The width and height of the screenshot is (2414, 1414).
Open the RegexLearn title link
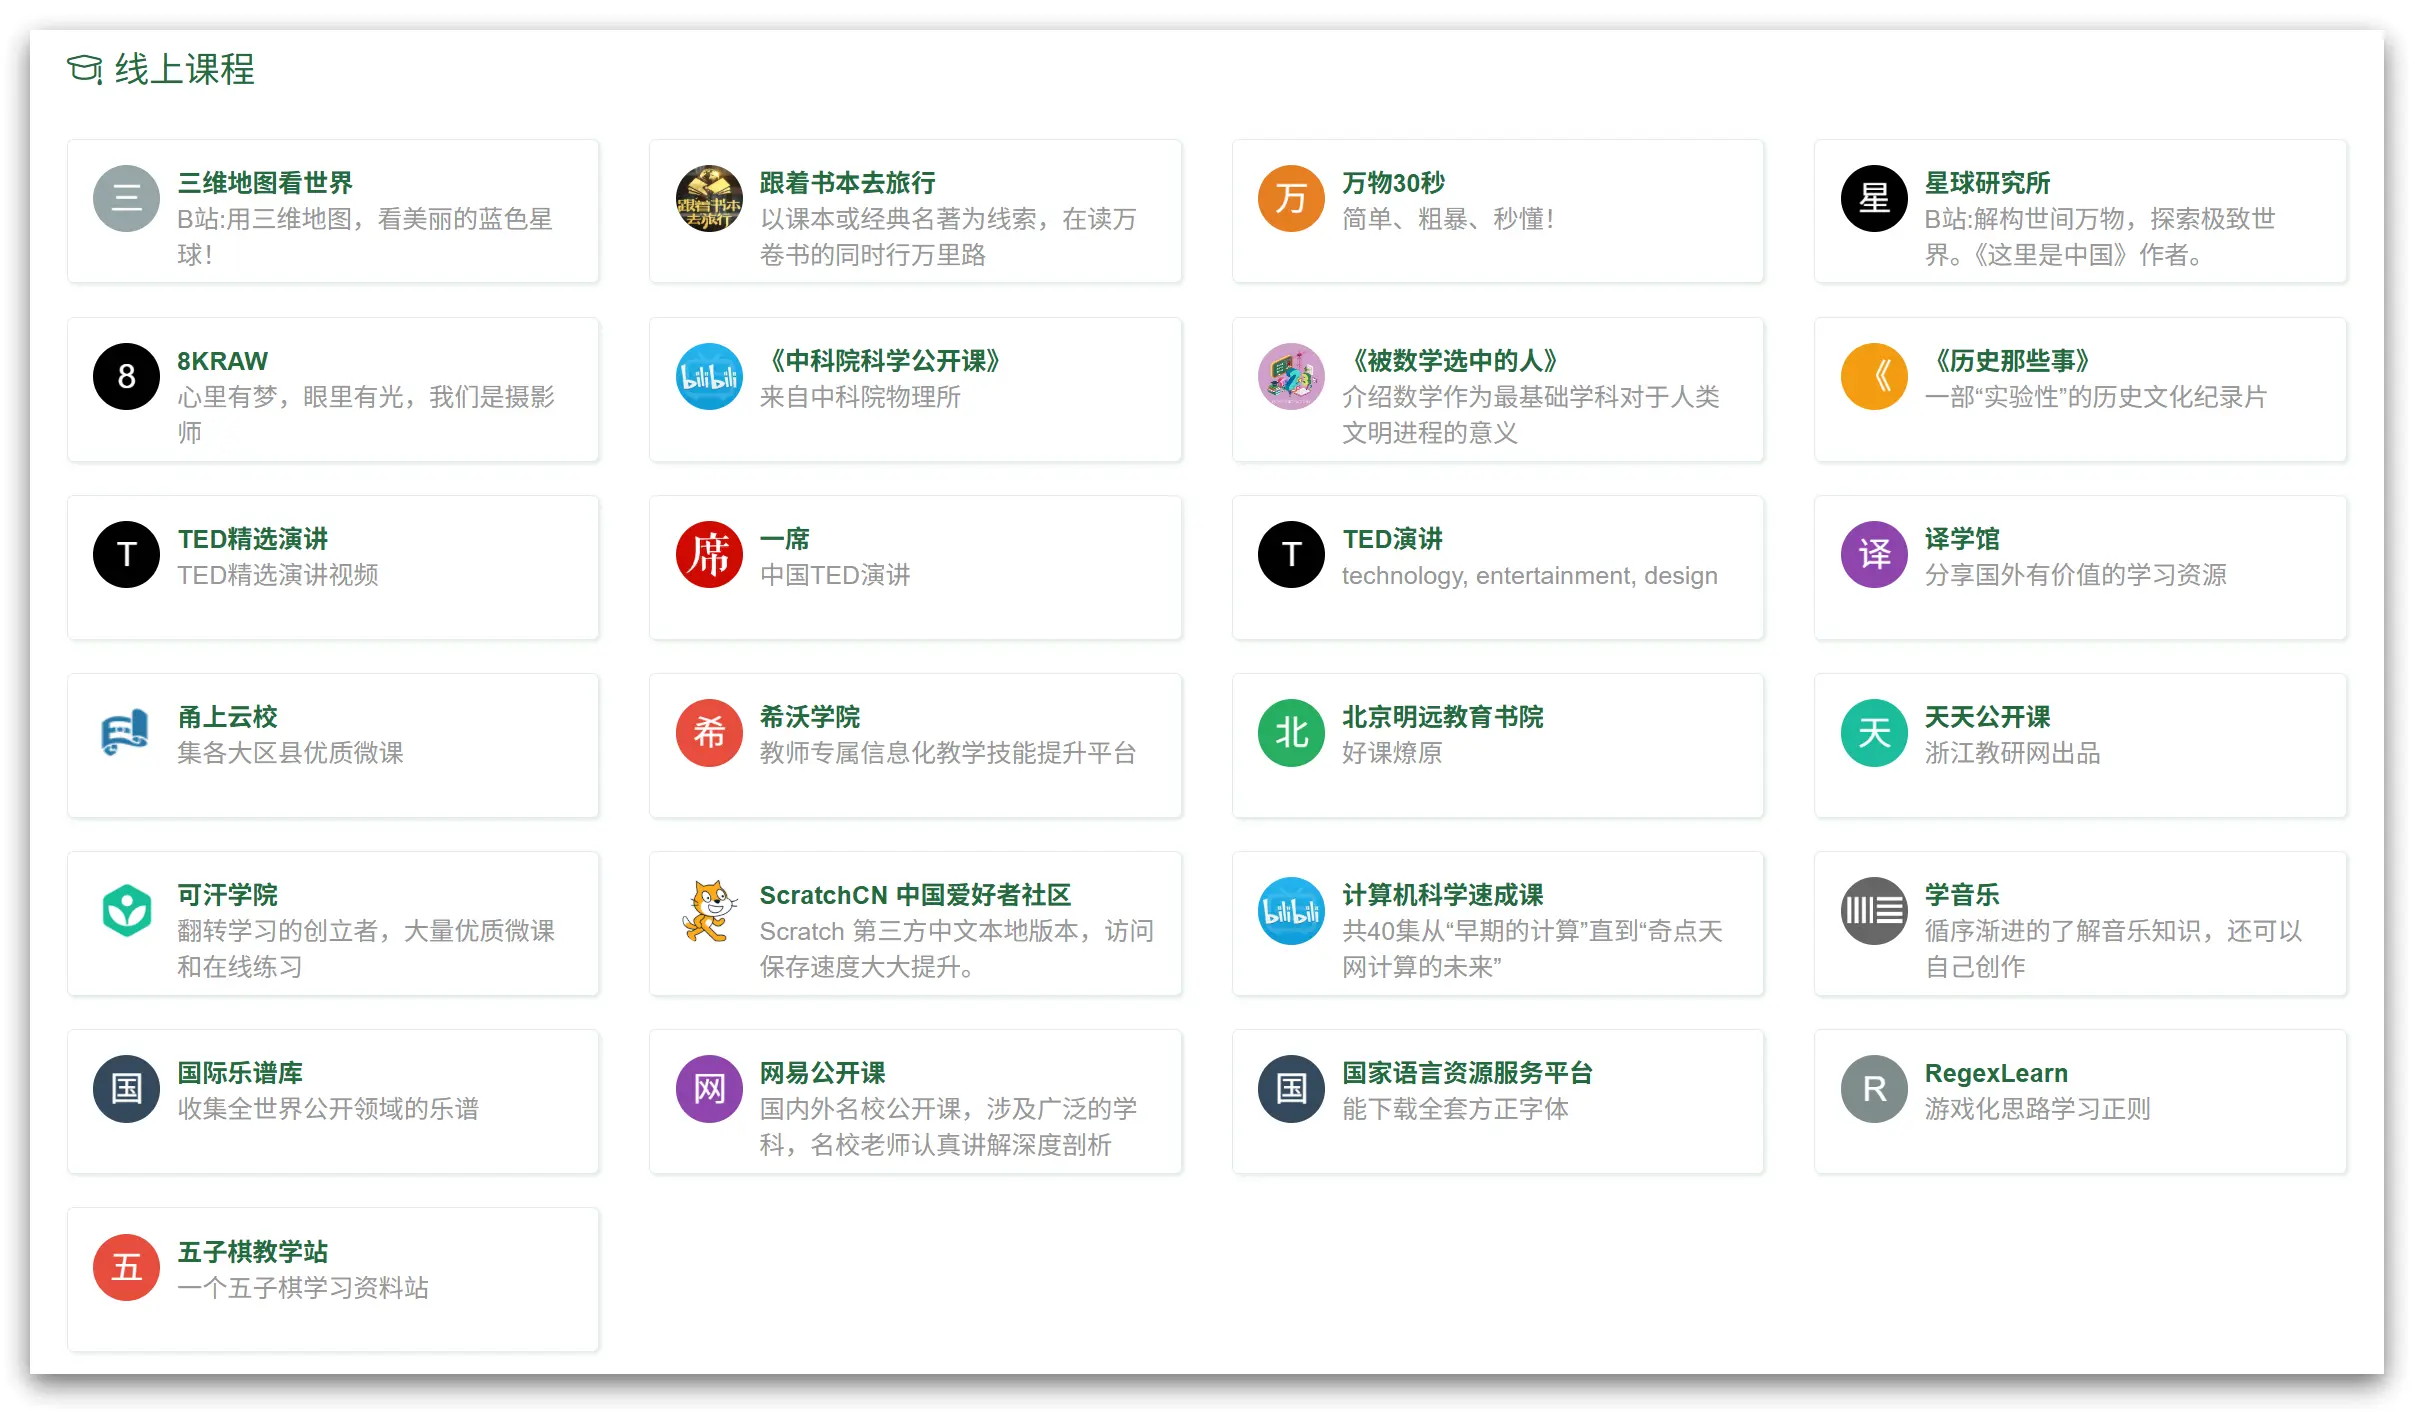1996,1073
